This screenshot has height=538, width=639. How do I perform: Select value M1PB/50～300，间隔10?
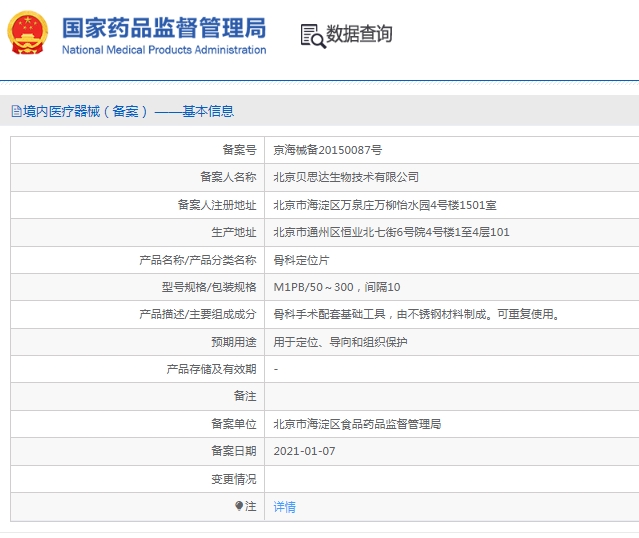(337, 287)
